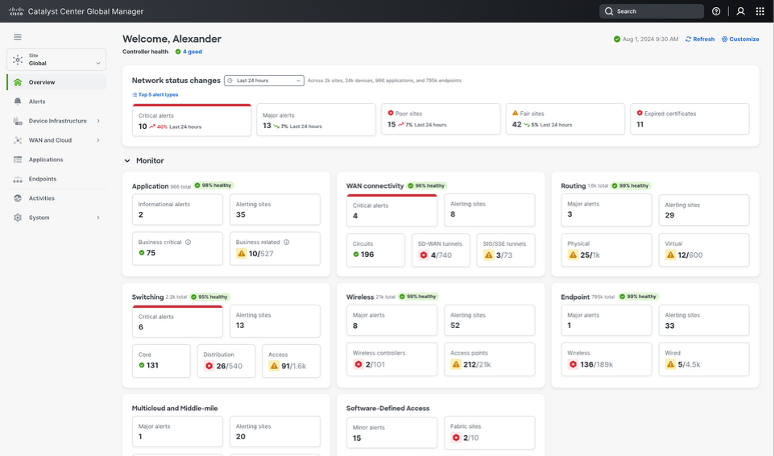Viewport: 774px width, 456px height.
Task: Click the Fair sites warning icon
Action: pyautogui.click(x=515, y=113)
